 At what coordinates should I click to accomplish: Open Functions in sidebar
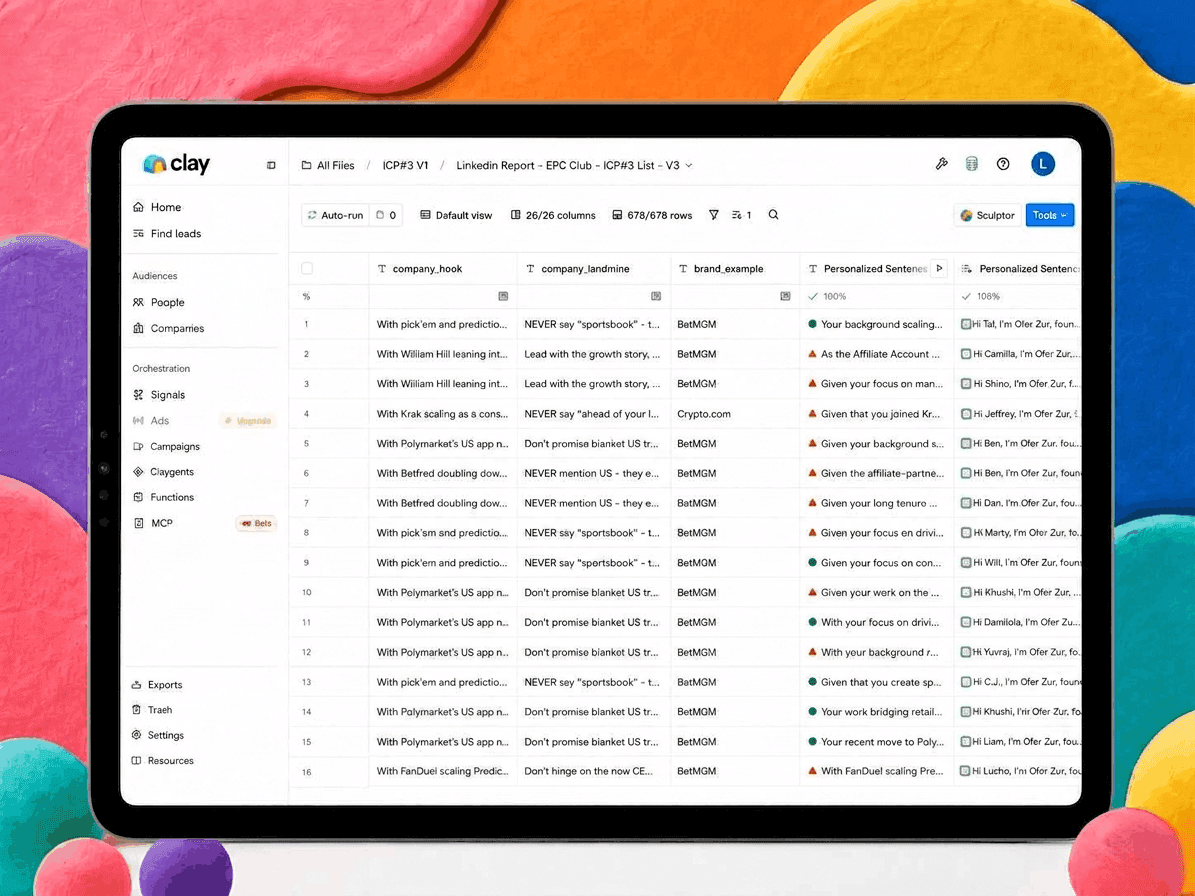tap(163, 497)
